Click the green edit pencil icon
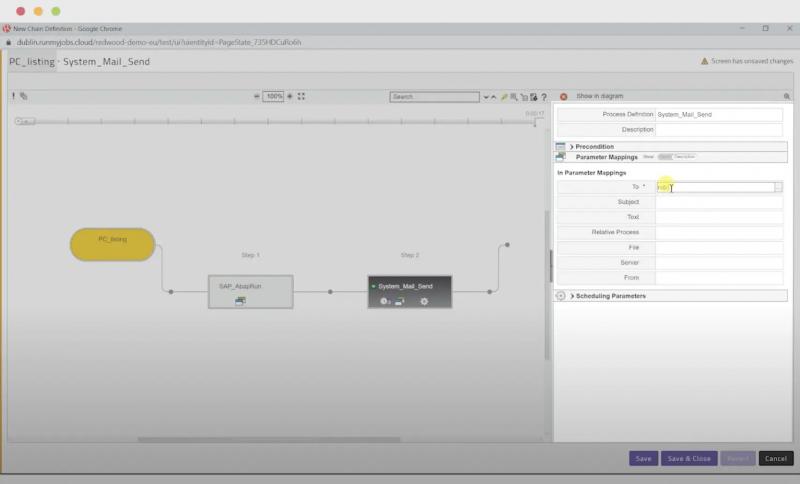 [504, 97]
